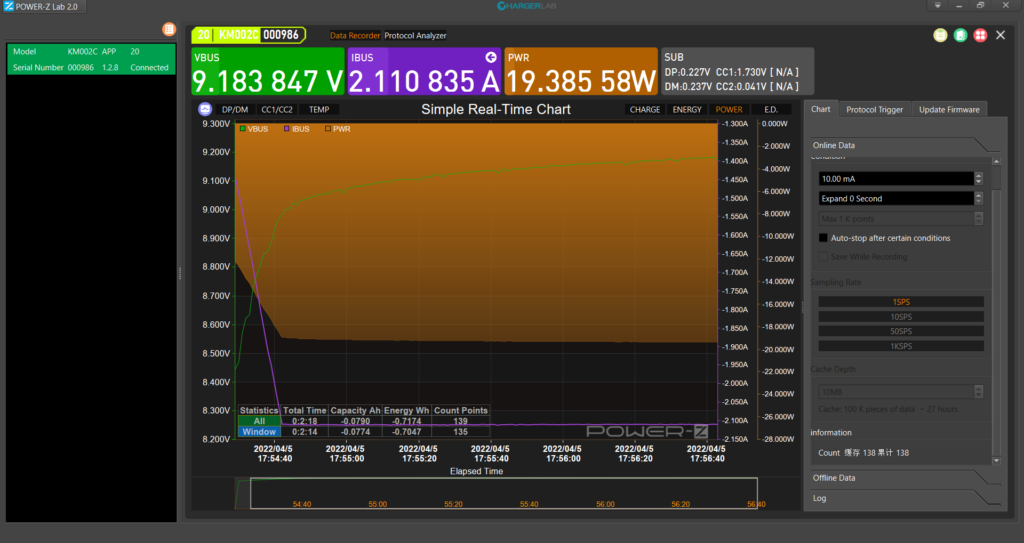
Task: Click the green round icon at top right
Action: click(960, 35)
